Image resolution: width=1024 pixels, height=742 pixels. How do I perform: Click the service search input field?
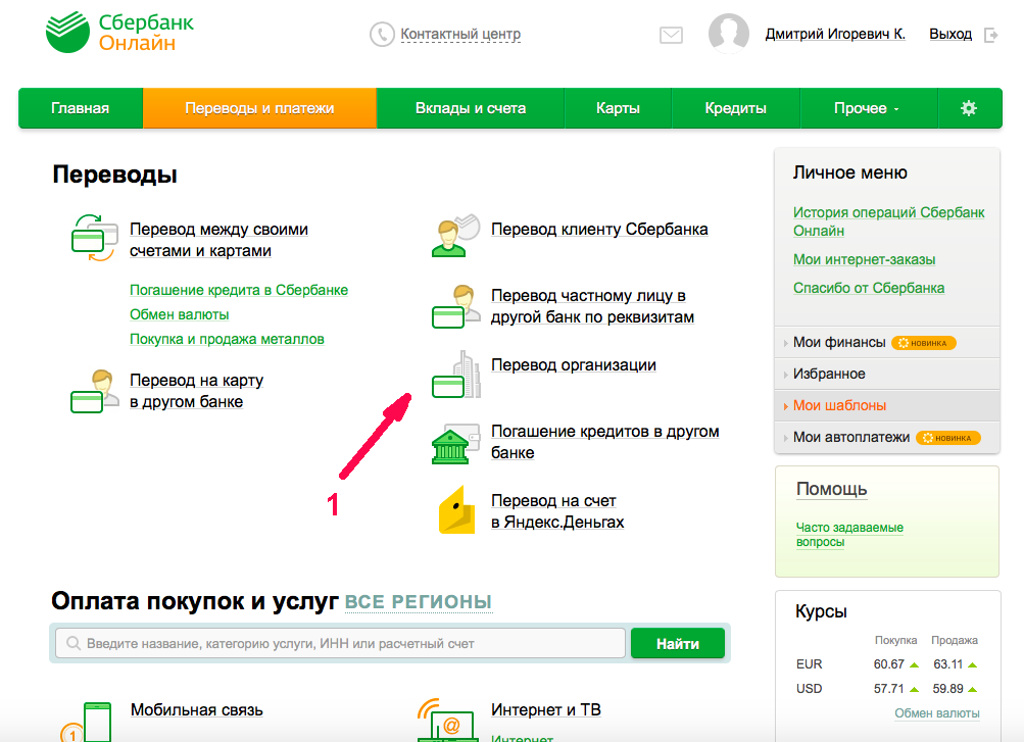click(340, 643)
